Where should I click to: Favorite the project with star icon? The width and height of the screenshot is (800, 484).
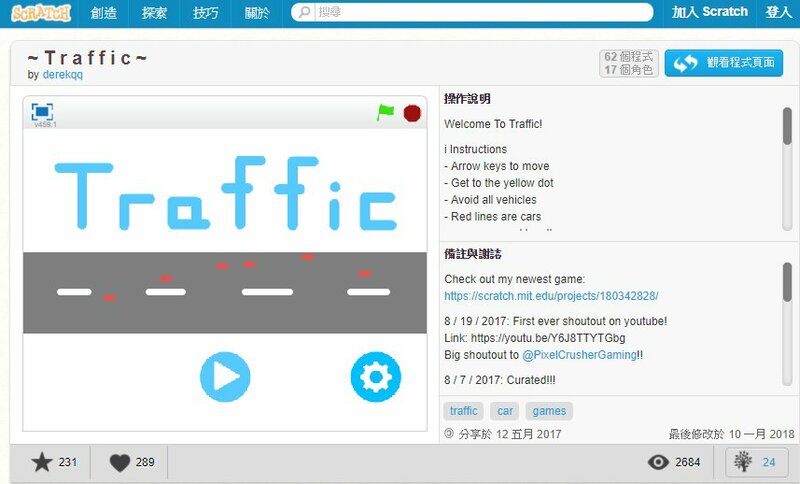[x=42, y=462]
